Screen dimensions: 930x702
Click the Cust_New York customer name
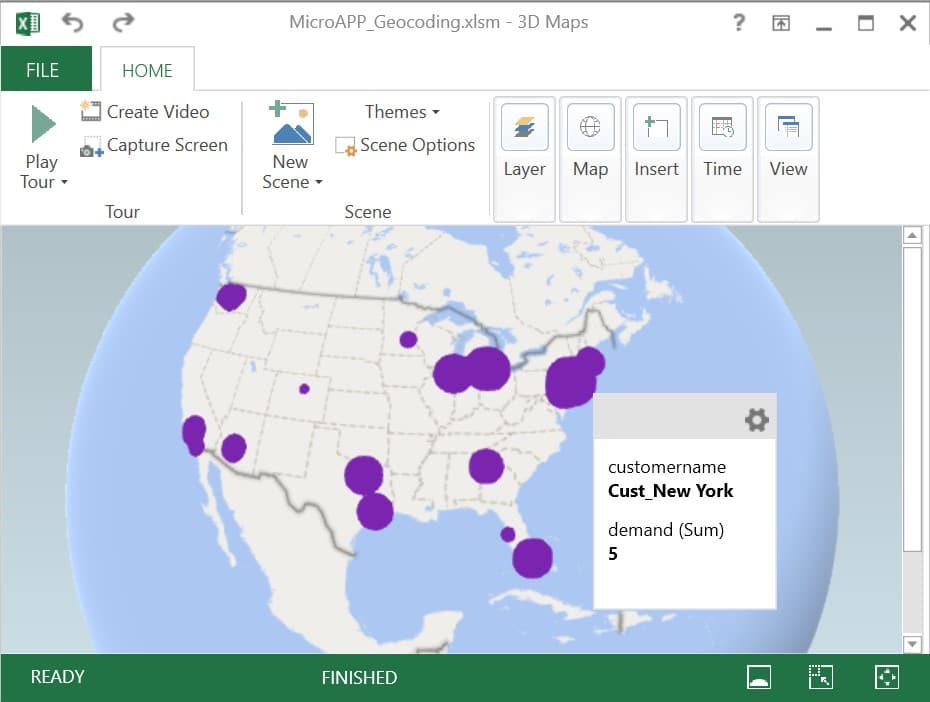point(670,491)
